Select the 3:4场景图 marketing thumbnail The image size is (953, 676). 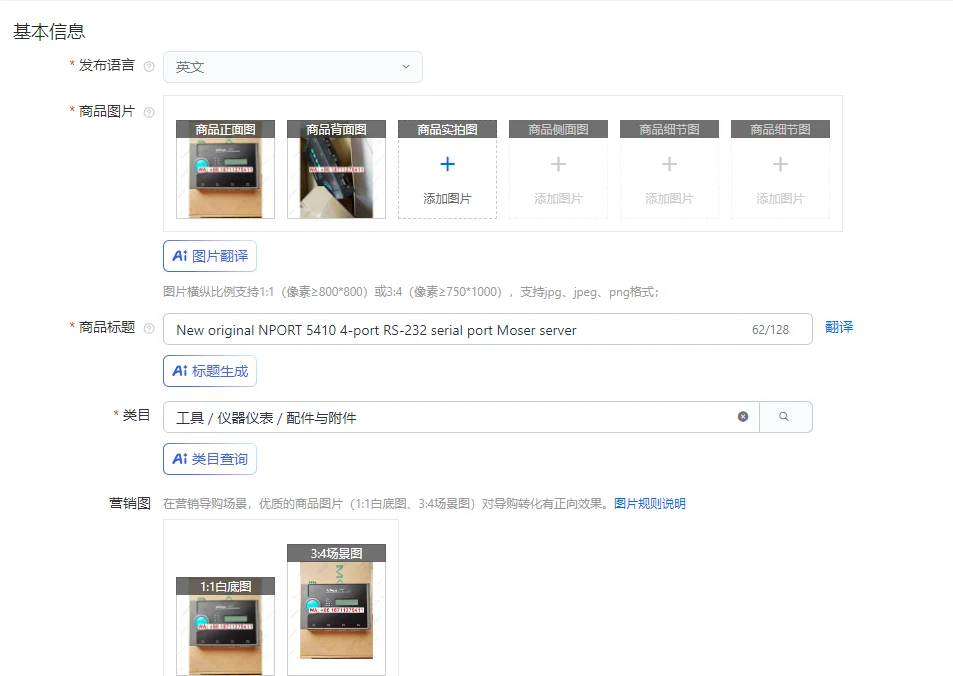click(336, 610)
